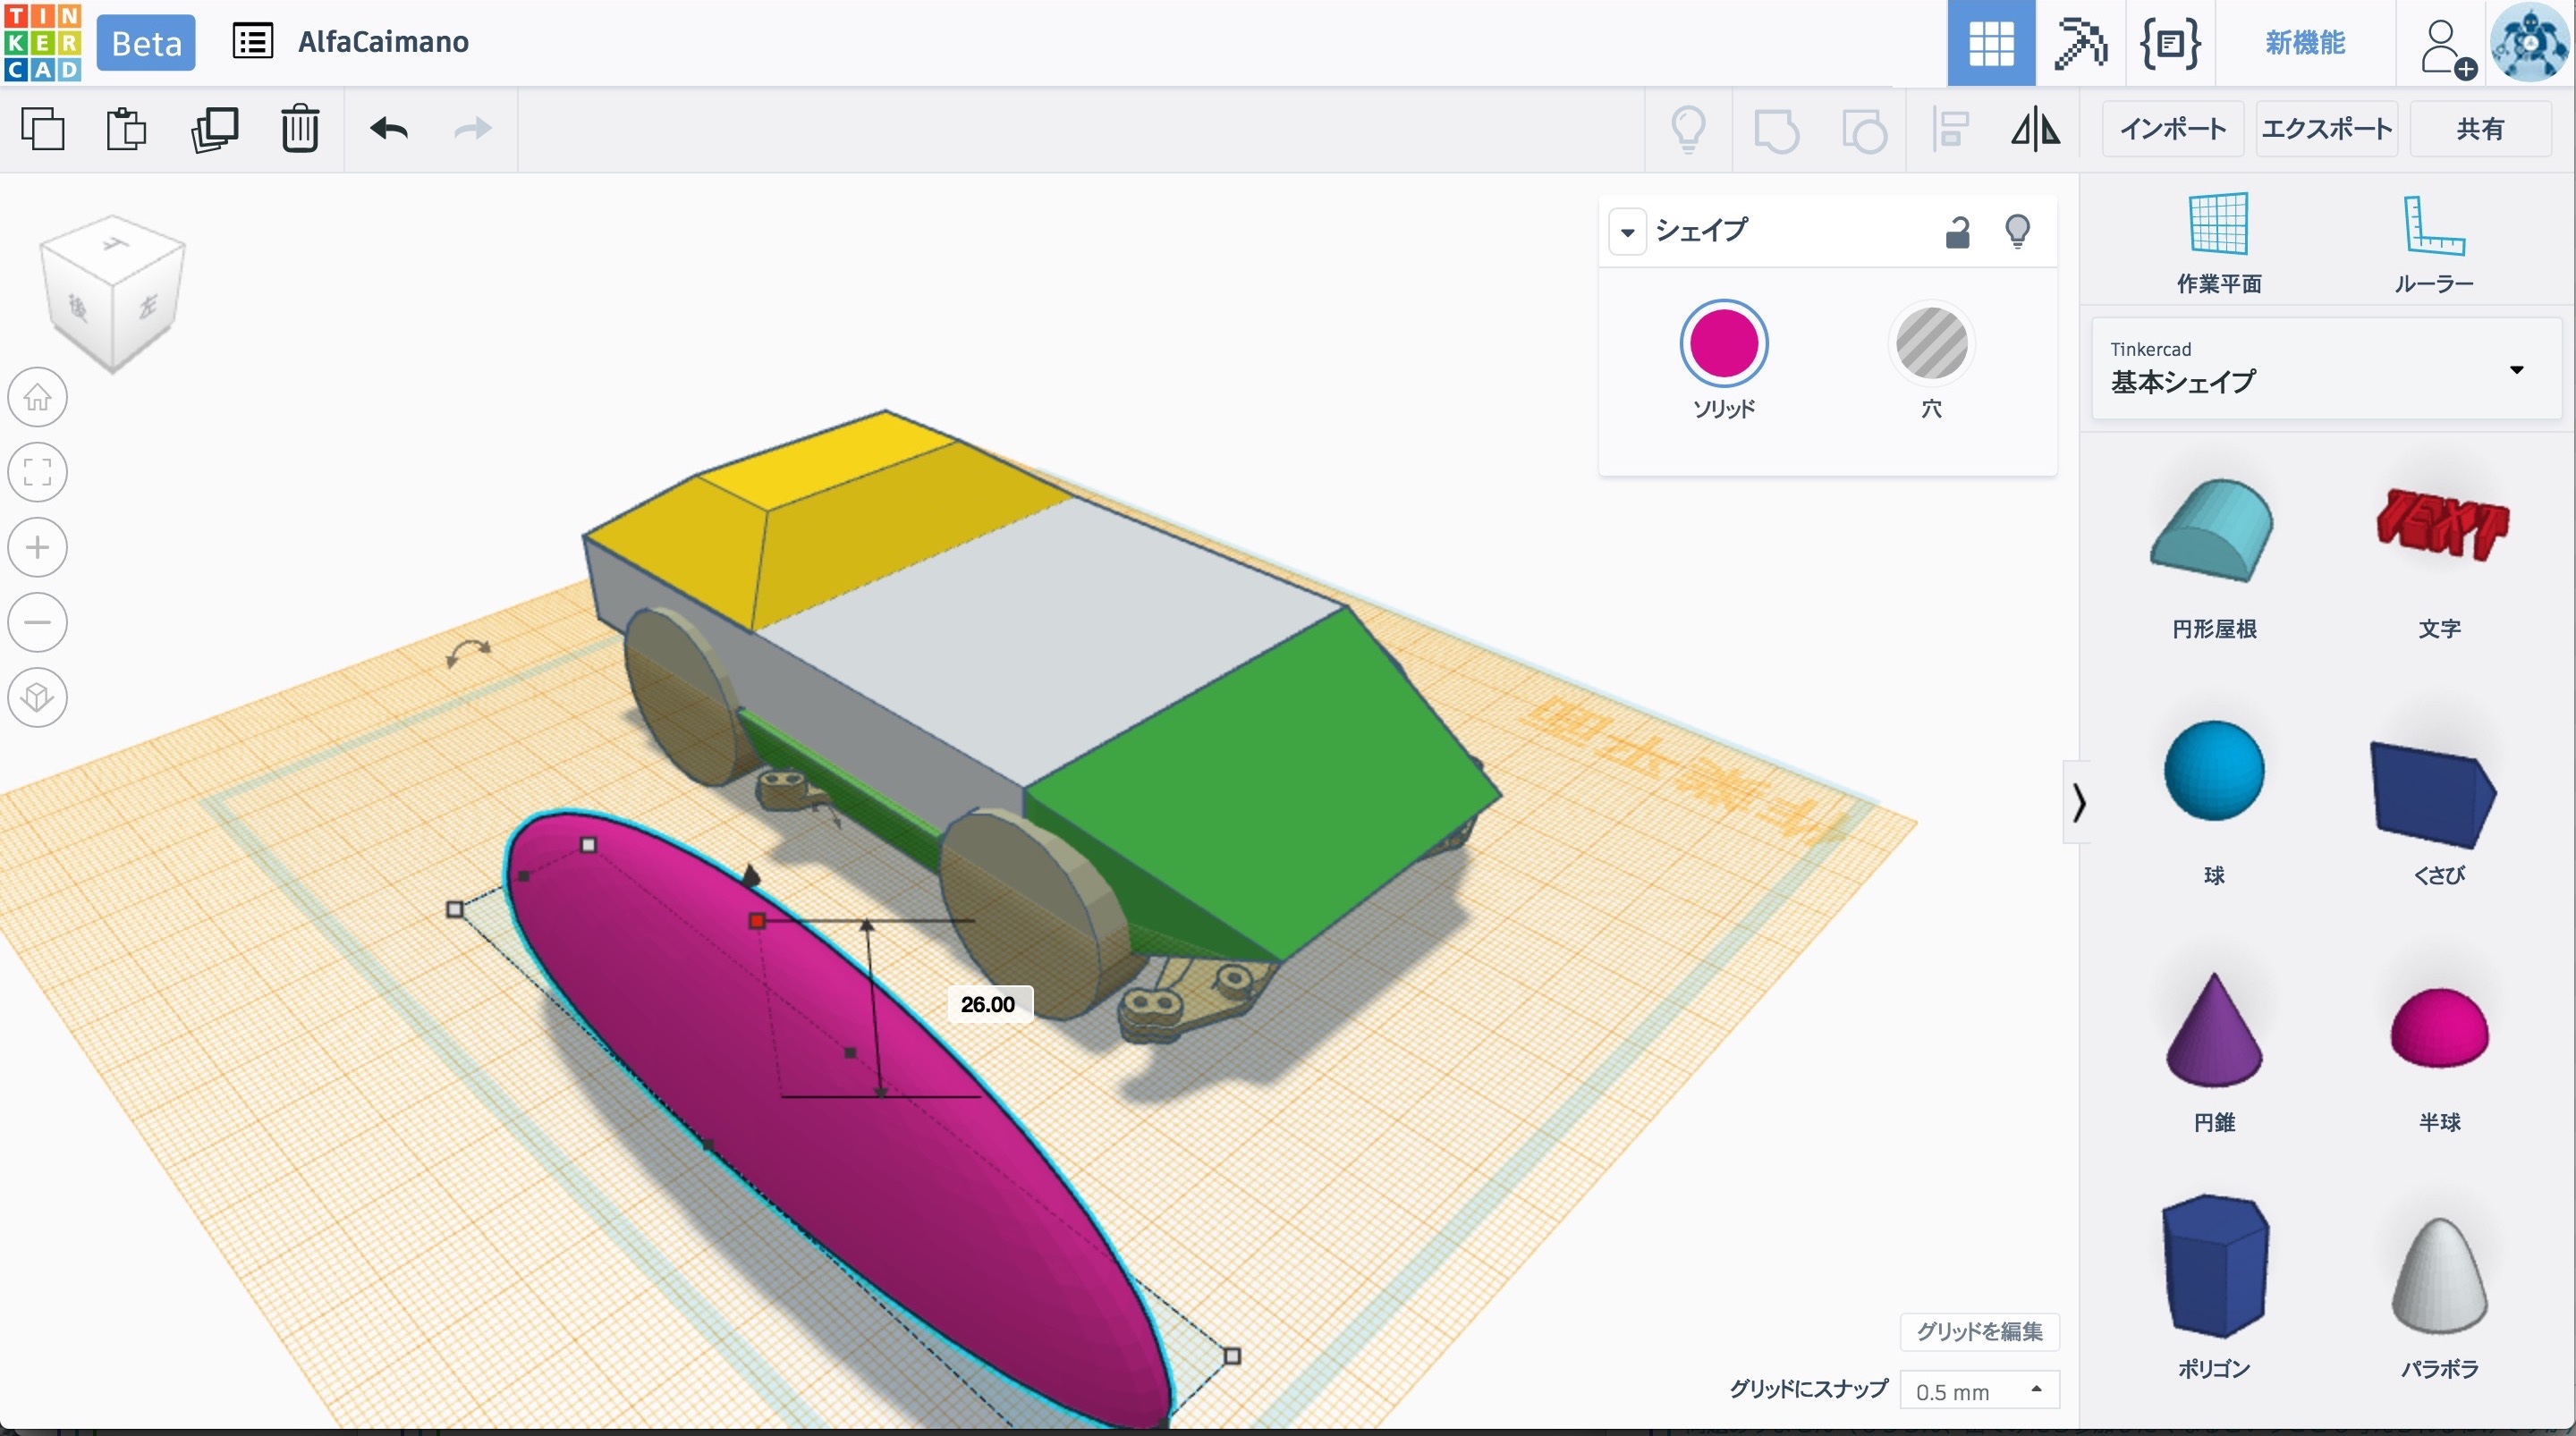The image size is (2576, 1436).
Task: Zoom in with the plus icon
Action: pyautogui.click(x=38, y=547)
